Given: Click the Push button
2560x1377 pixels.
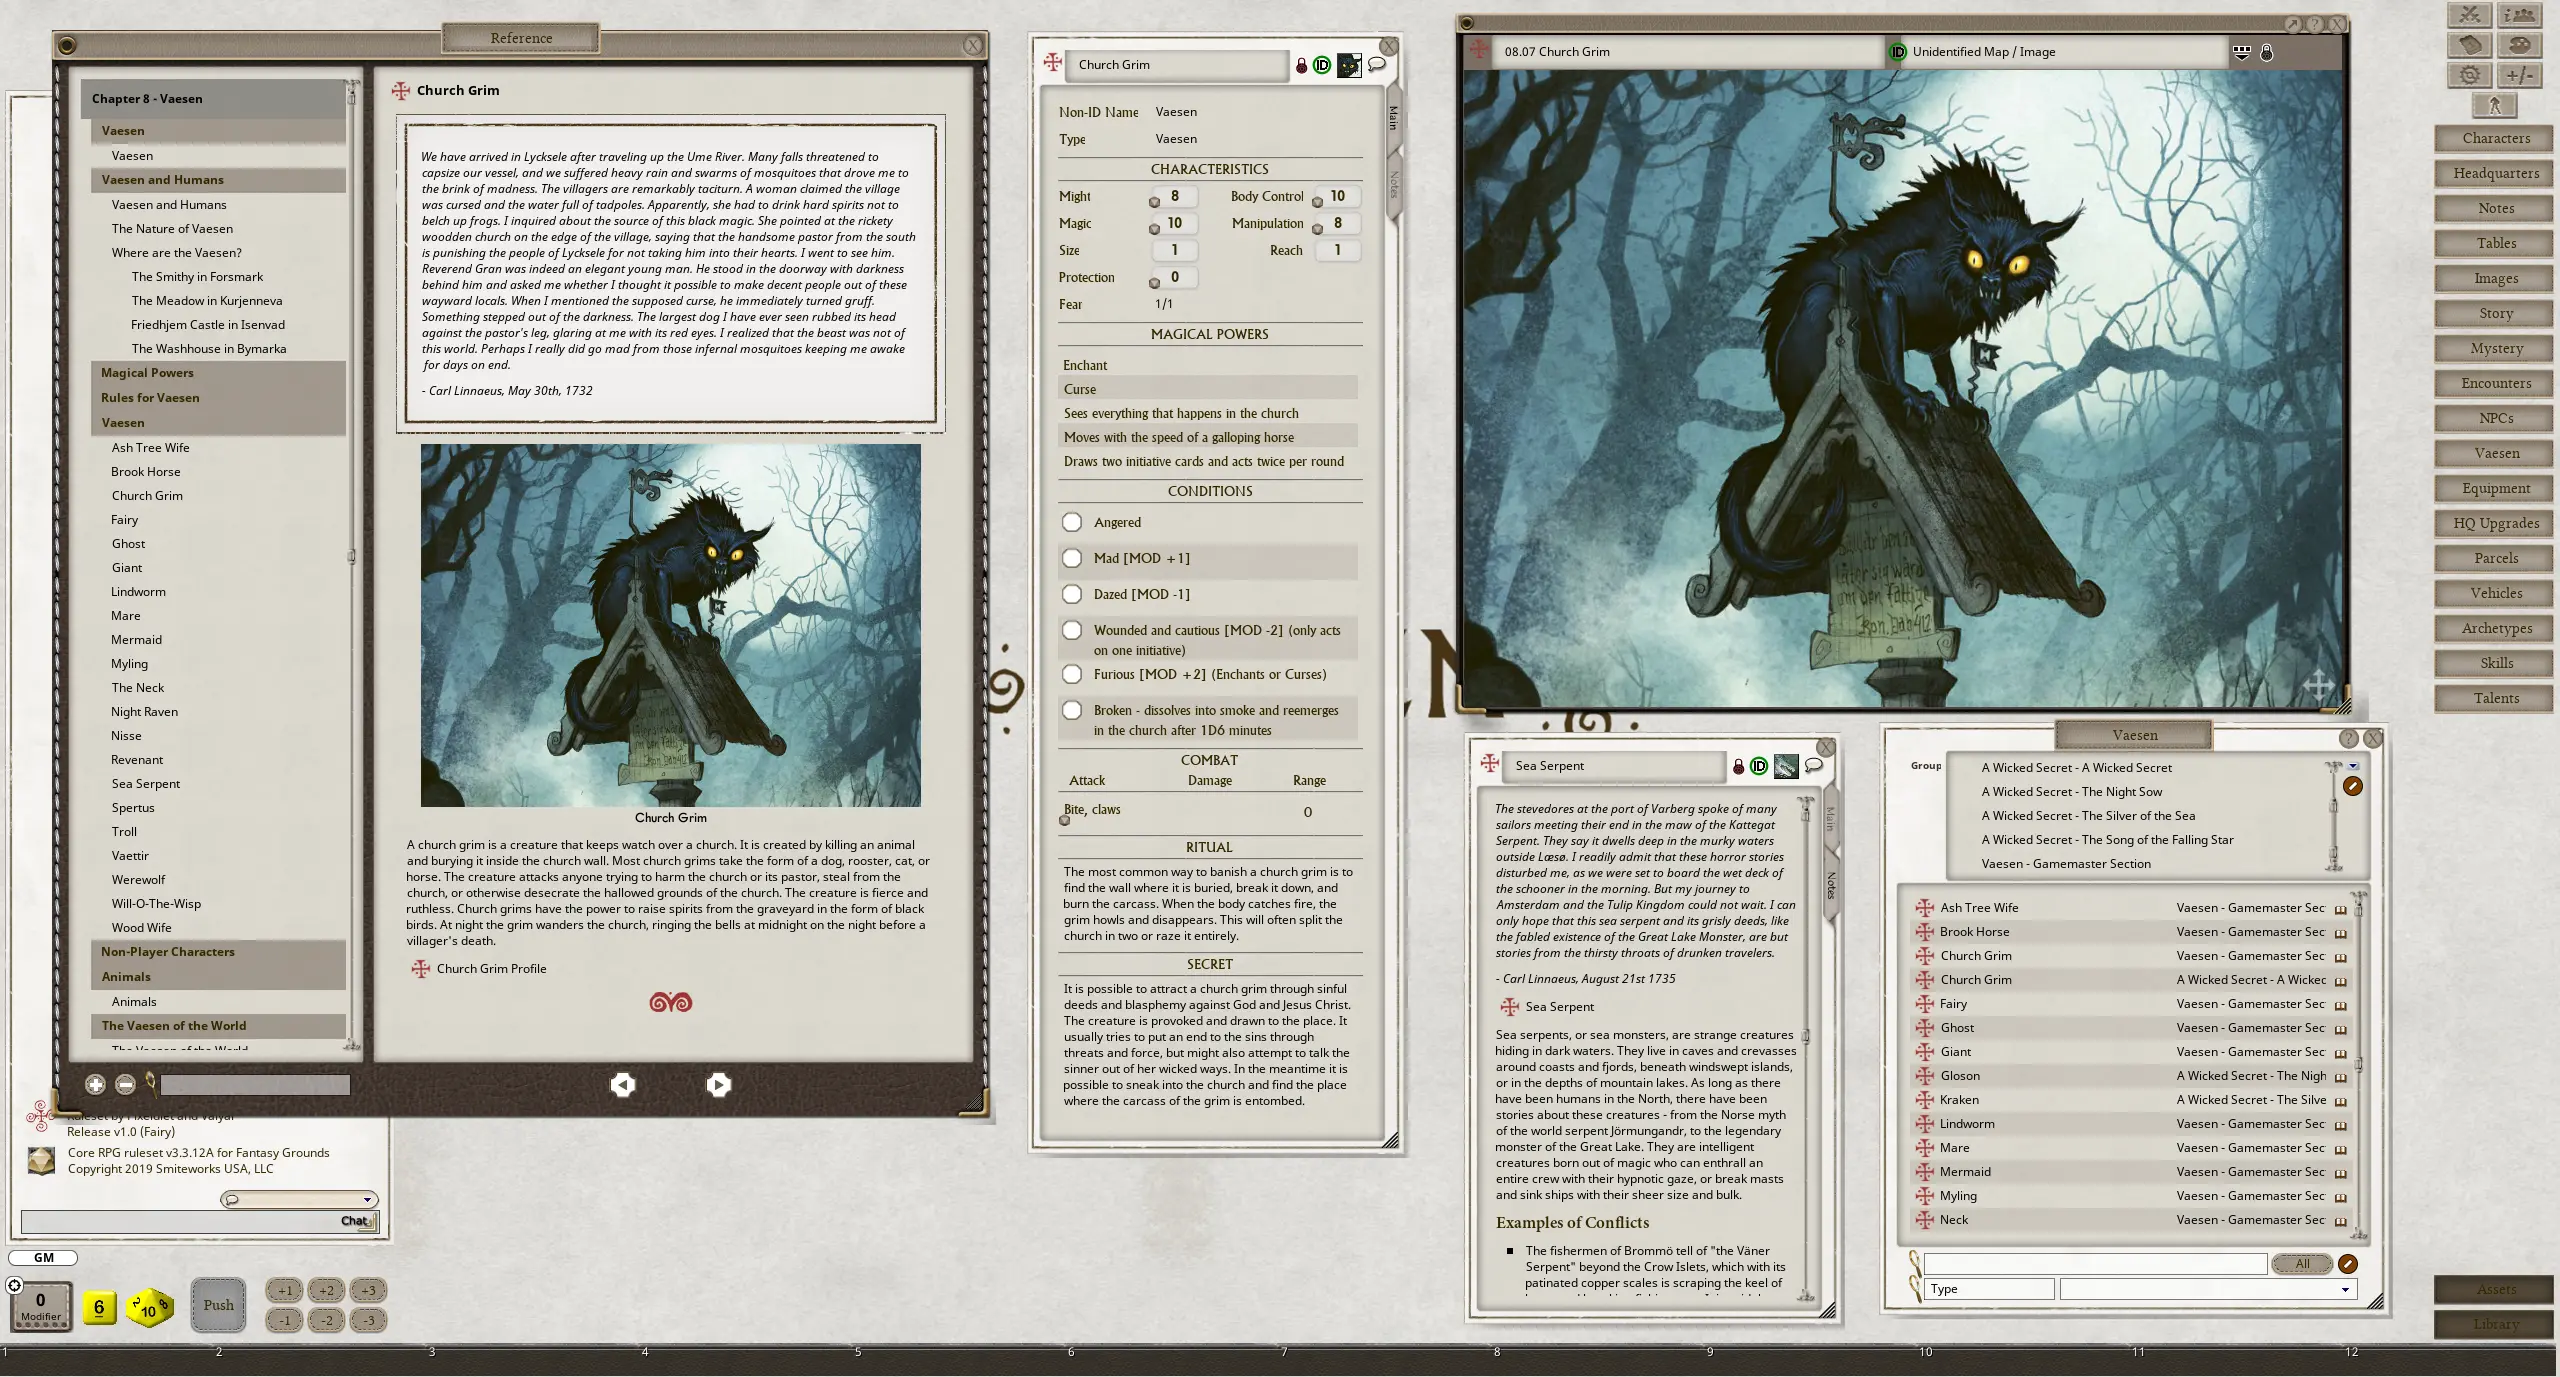Looking at the screenshot, I should click(218, 1306).
